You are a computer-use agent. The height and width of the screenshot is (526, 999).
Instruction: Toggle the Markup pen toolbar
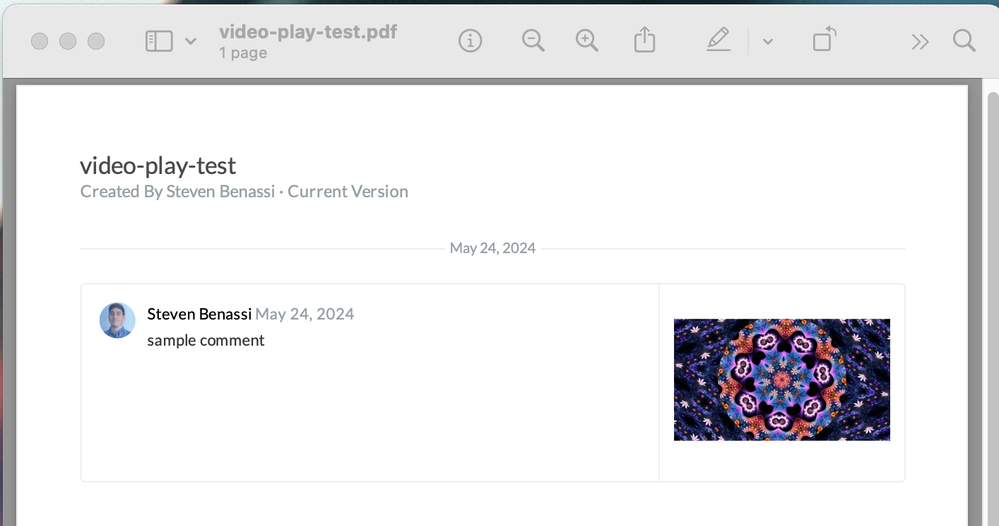[x=718, y=41]
